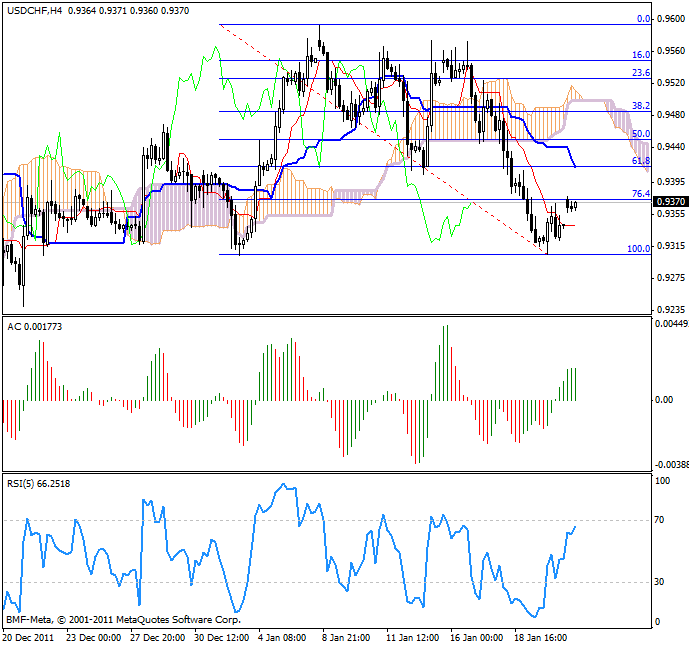Select the 16.0 Fibonacci level label
Image resolution: width=689 pixels, height=645 pixels.
pos(641,55)
